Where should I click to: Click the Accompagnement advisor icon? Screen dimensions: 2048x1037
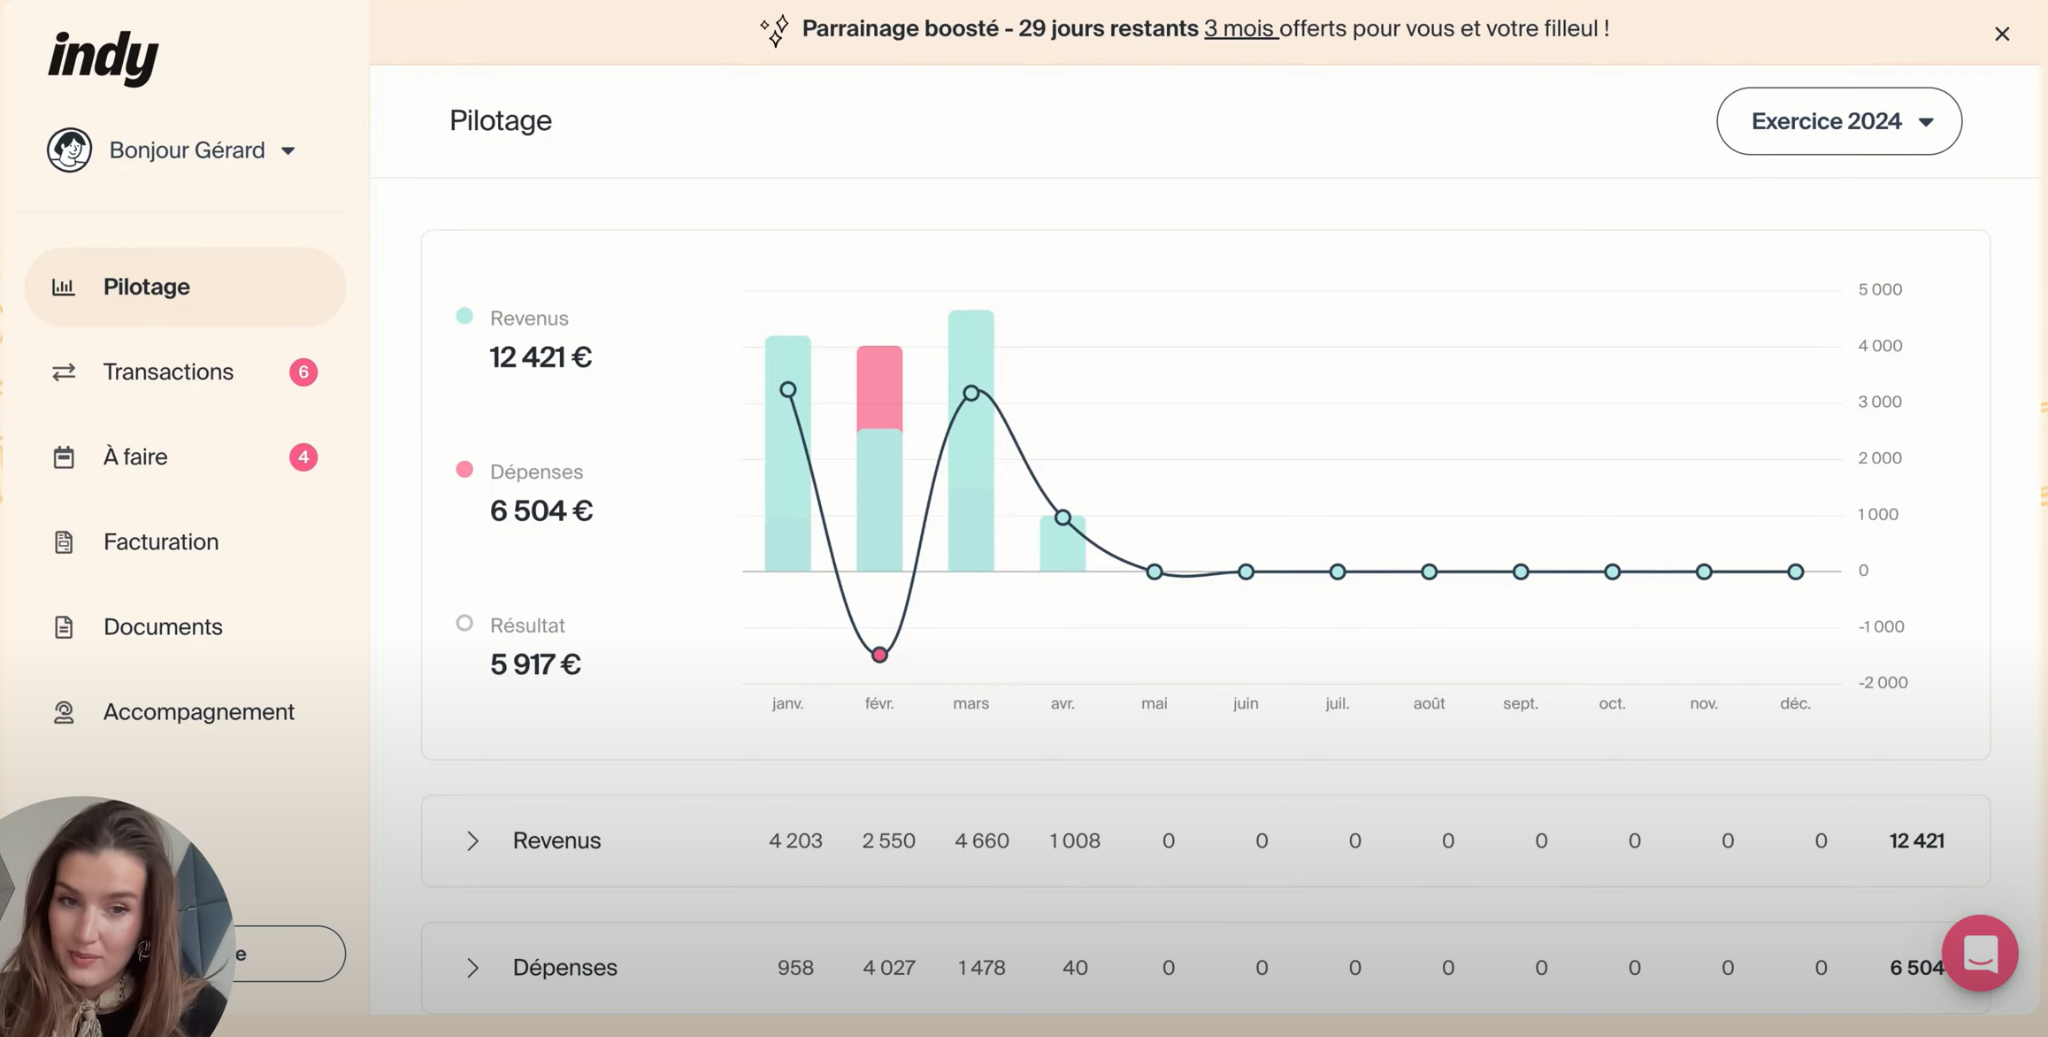(x=63, y=712)
